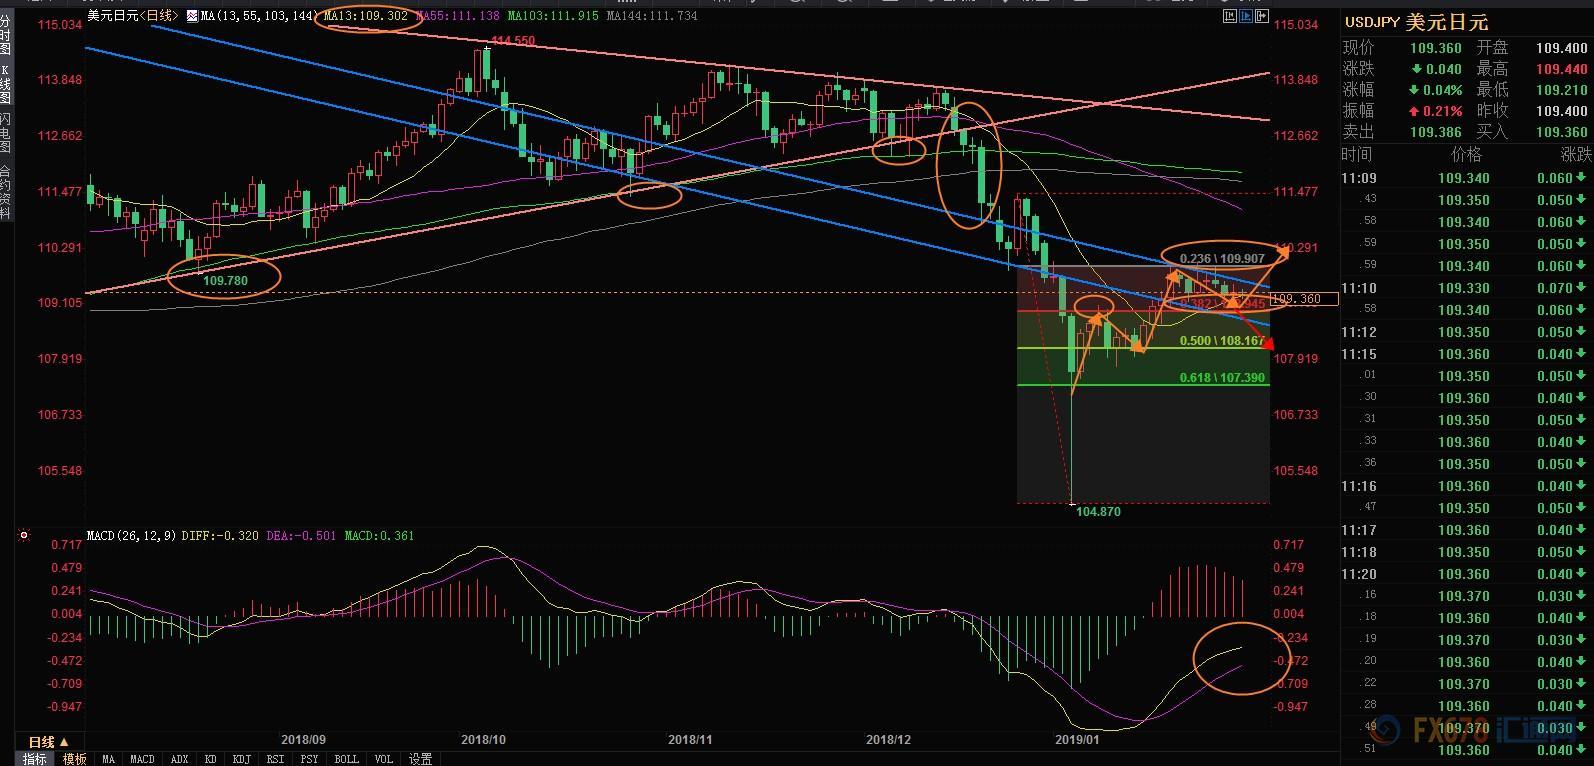
Task: Click the MA103:111.915 value
Action: pyautogui.click(x=552, y=16)
